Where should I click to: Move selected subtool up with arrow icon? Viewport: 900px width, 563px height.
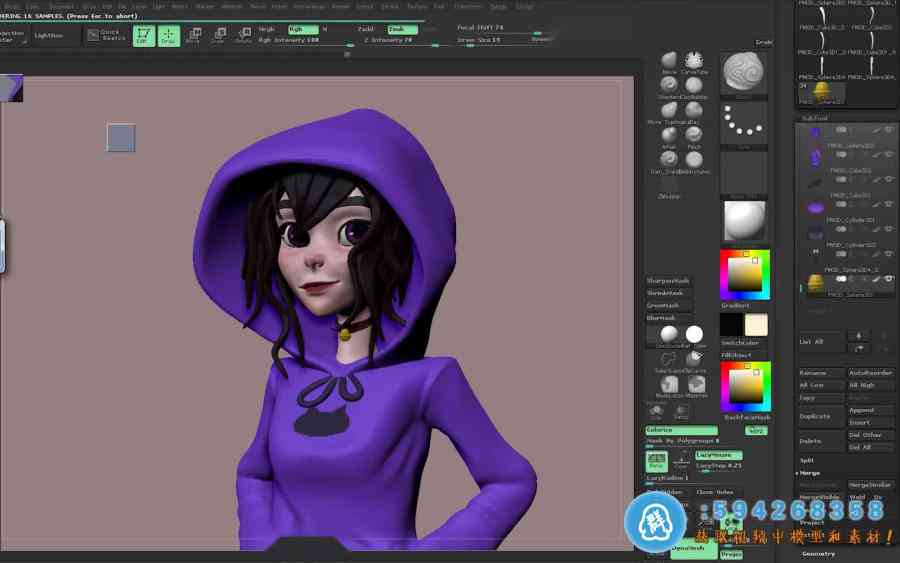click(859, 336)
